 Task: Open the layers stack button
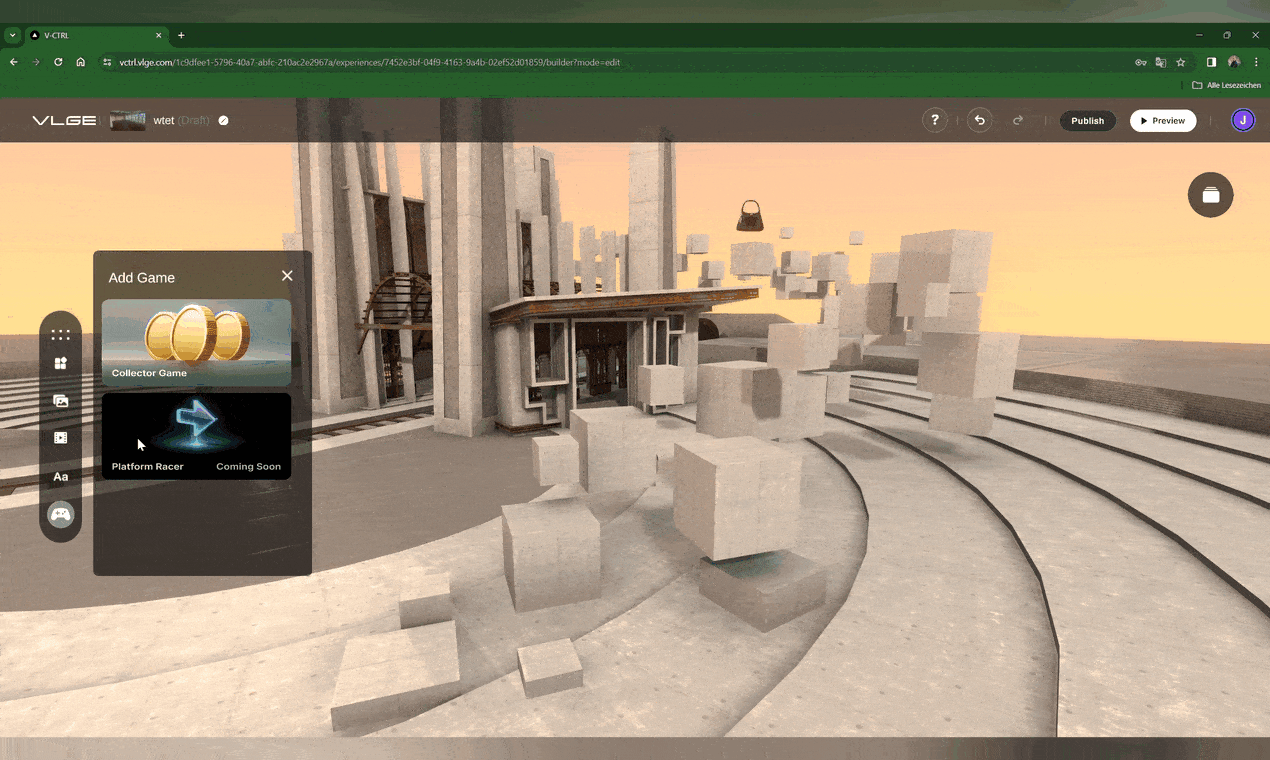click(1211, 195)
